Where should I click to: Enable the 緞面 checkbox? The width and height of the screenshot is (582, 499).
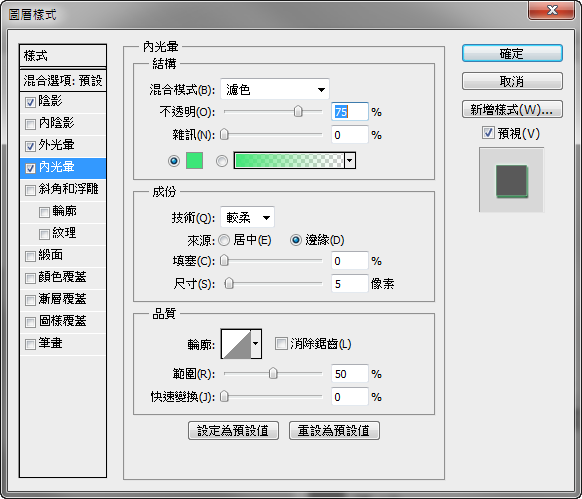click(30, 256)
